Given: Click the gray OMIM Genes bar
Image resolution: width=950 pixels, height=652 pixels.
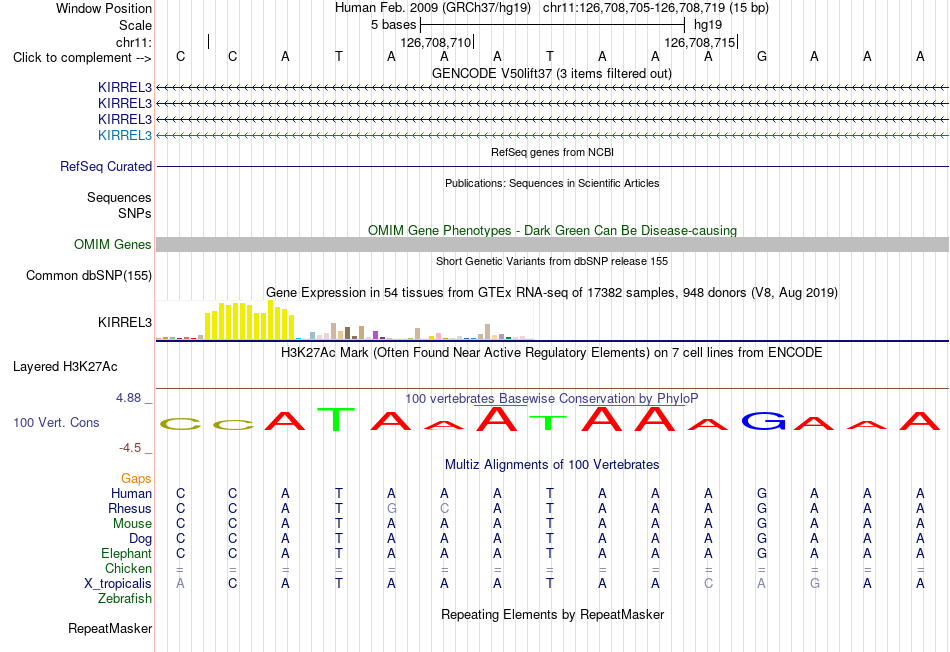Looking at the screenshot, I should (552, 244).
